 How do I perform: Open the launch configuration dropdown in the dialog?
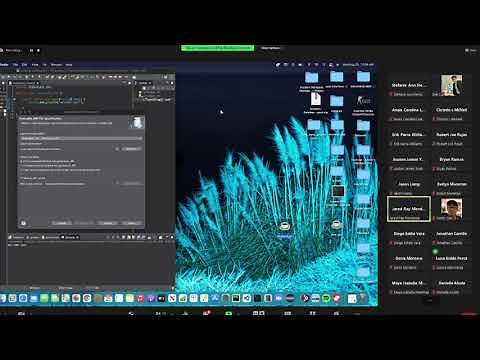click(81, 138)
